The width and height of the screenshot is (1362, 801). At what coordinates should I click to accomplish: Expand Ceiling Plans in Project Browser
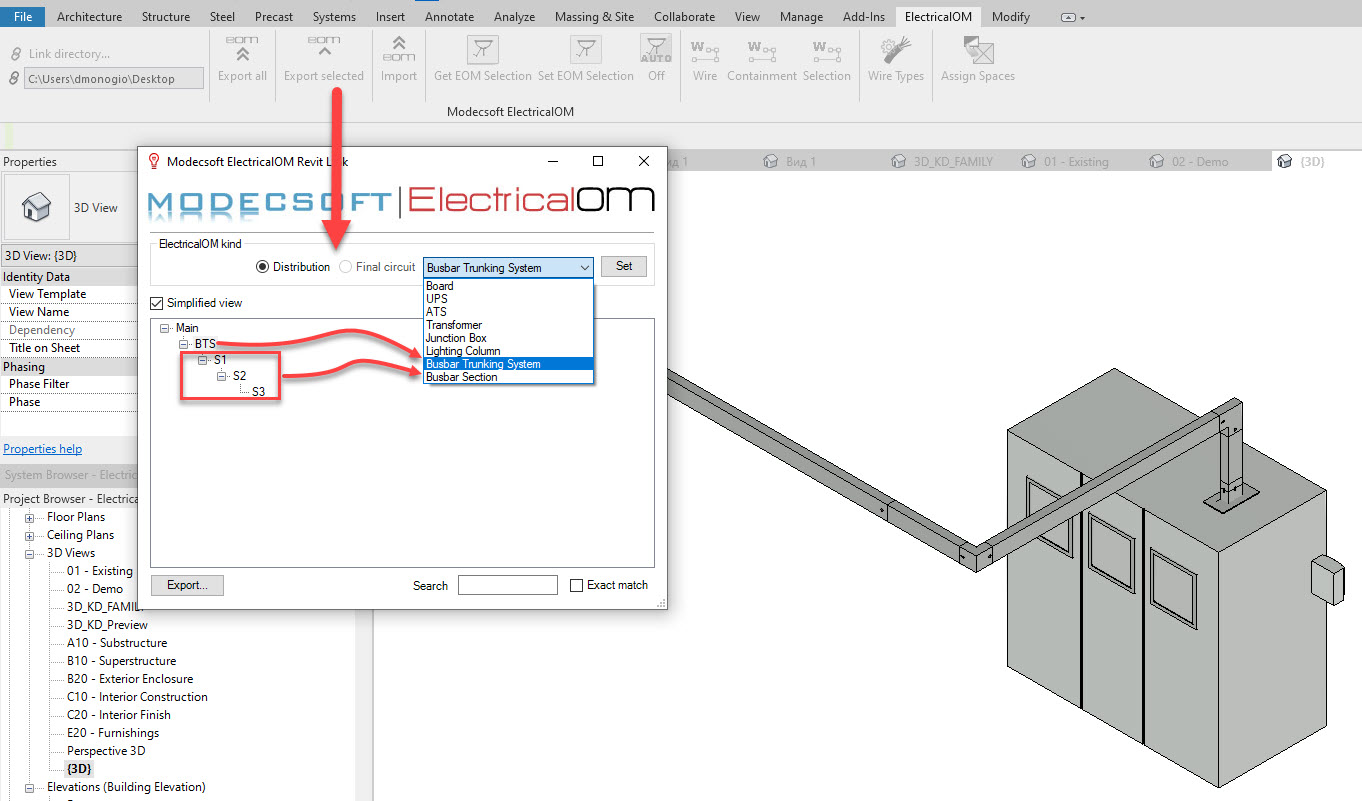click(29, 535)
